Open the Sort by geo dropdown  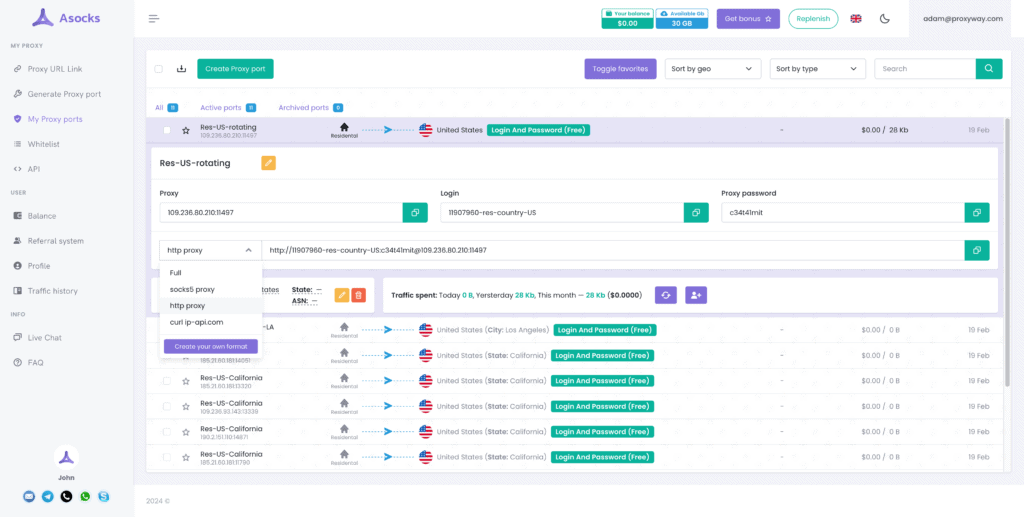point(711,69)
